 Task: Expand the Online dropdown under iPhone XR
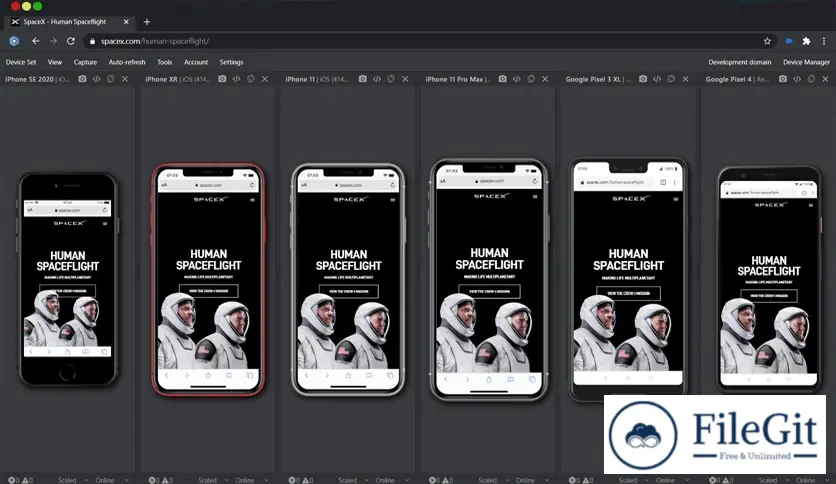tap(252, 480)
